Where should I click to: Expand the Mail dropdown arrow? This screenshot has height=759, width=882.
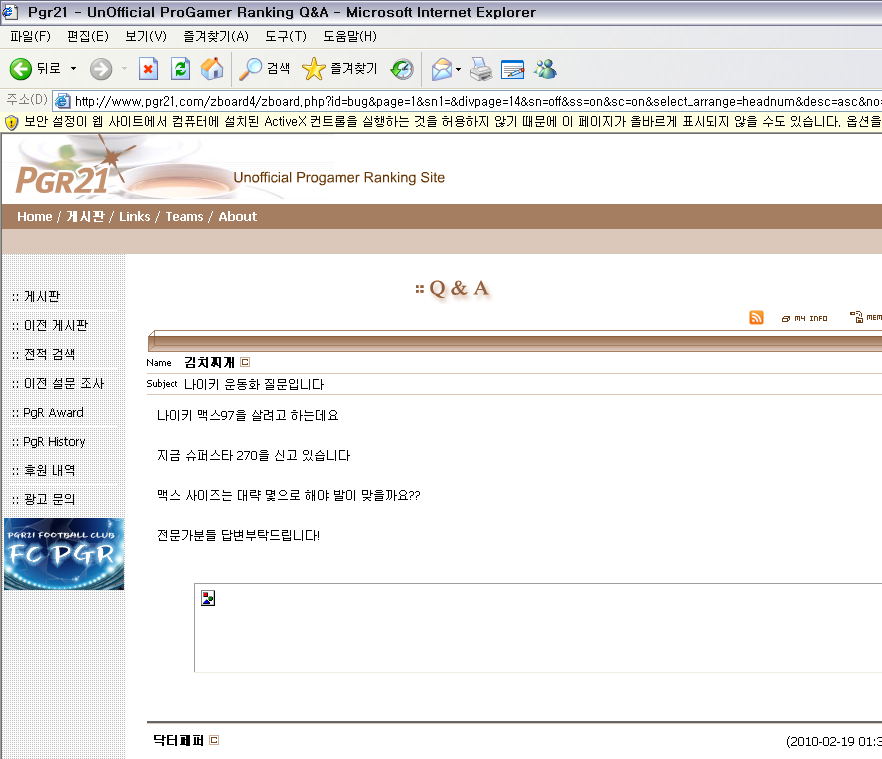point(458,69)
